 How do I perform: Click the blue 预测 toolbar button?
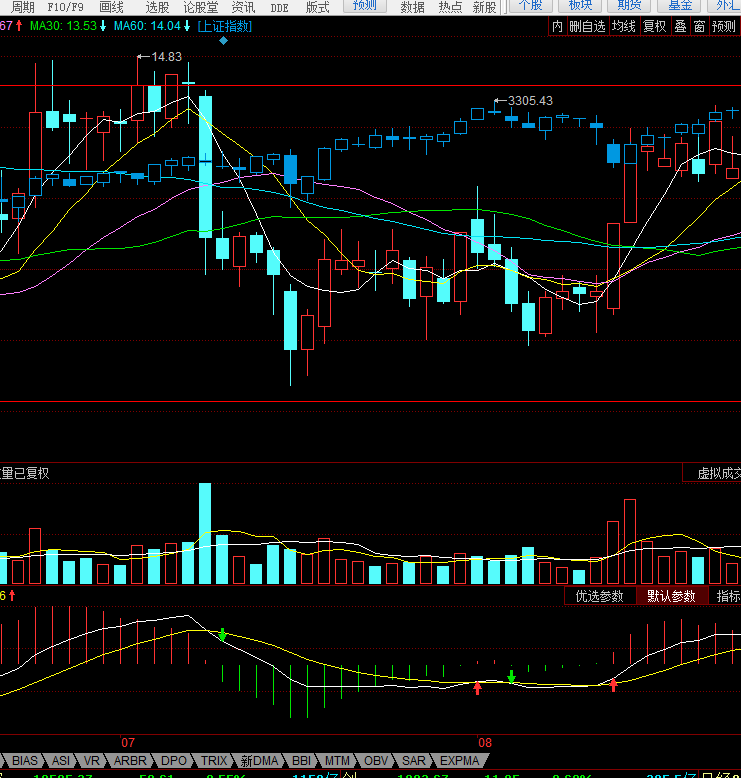tap(365, 6)
